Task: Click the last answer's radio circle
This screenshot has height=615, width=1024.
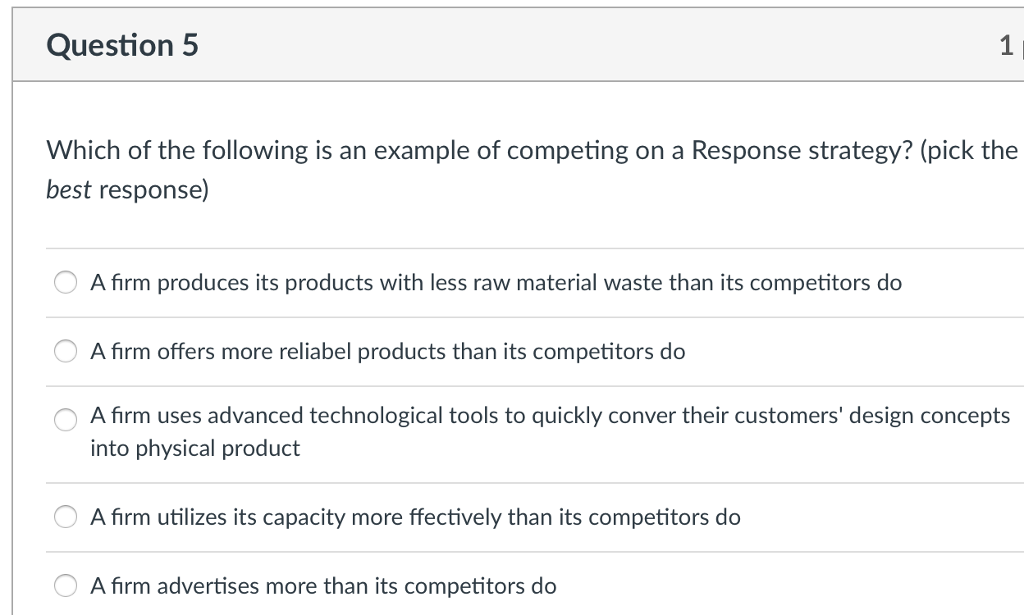Action: (65, 586)
